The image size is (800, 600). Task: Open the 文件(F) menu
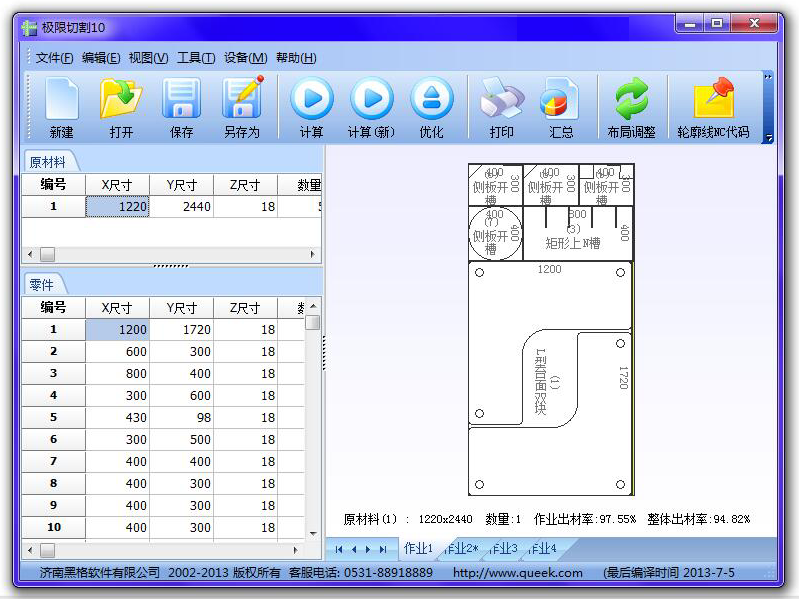pyautogui.click(x=54, y=58)
